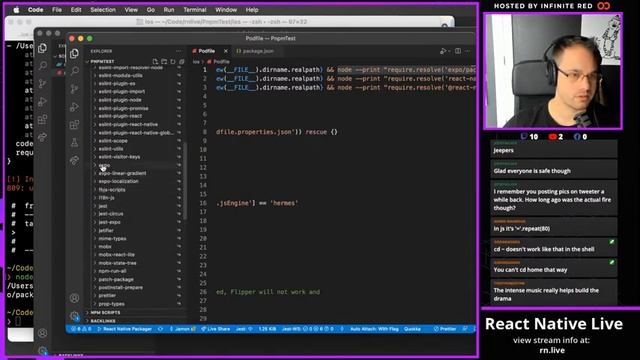Close the Podfile editor tab
640x360 pixels.
point(226,51)
